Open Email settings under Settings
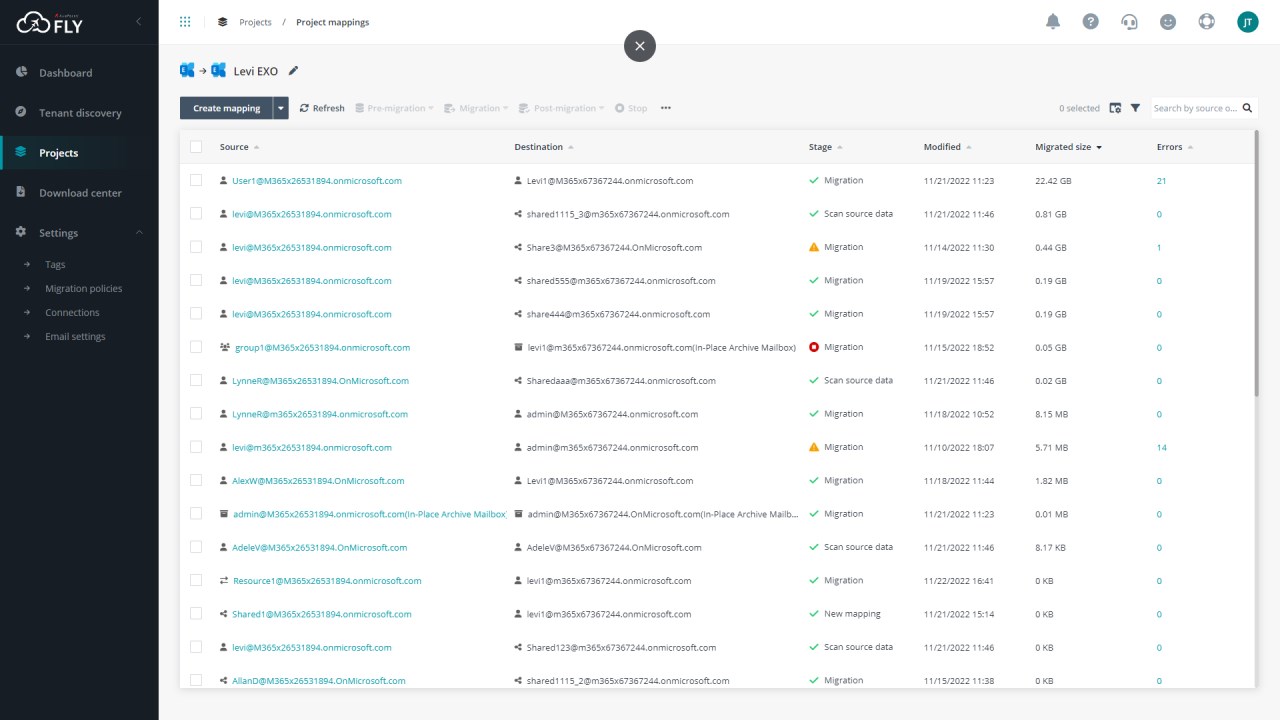Screen dimensions: 1280x720 75,337
